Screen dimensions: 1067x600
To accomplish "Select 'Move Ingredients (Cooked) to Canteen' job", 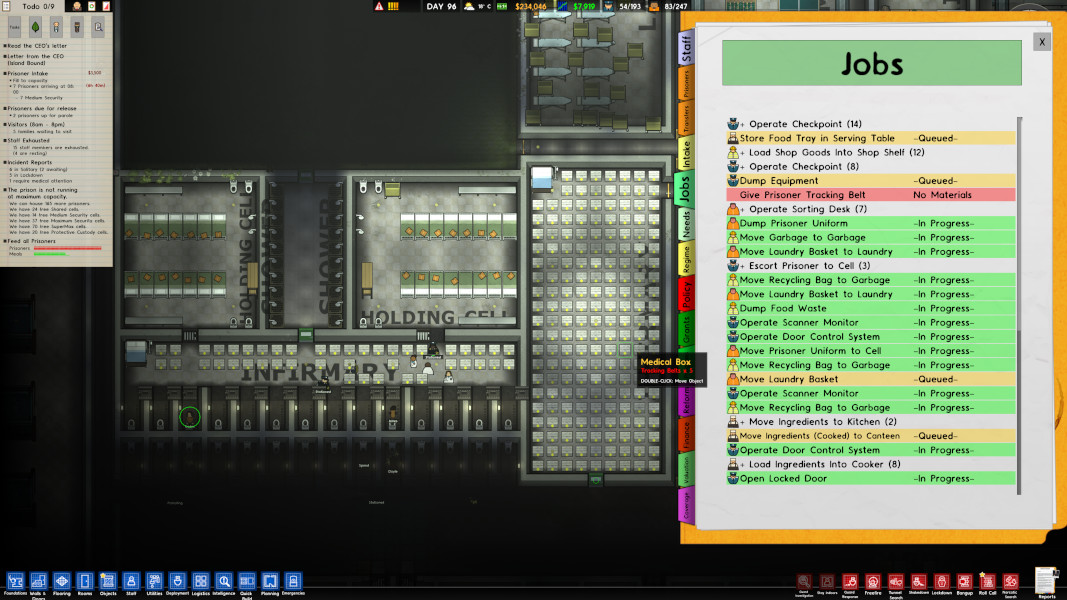I will (x=871, y=435).
